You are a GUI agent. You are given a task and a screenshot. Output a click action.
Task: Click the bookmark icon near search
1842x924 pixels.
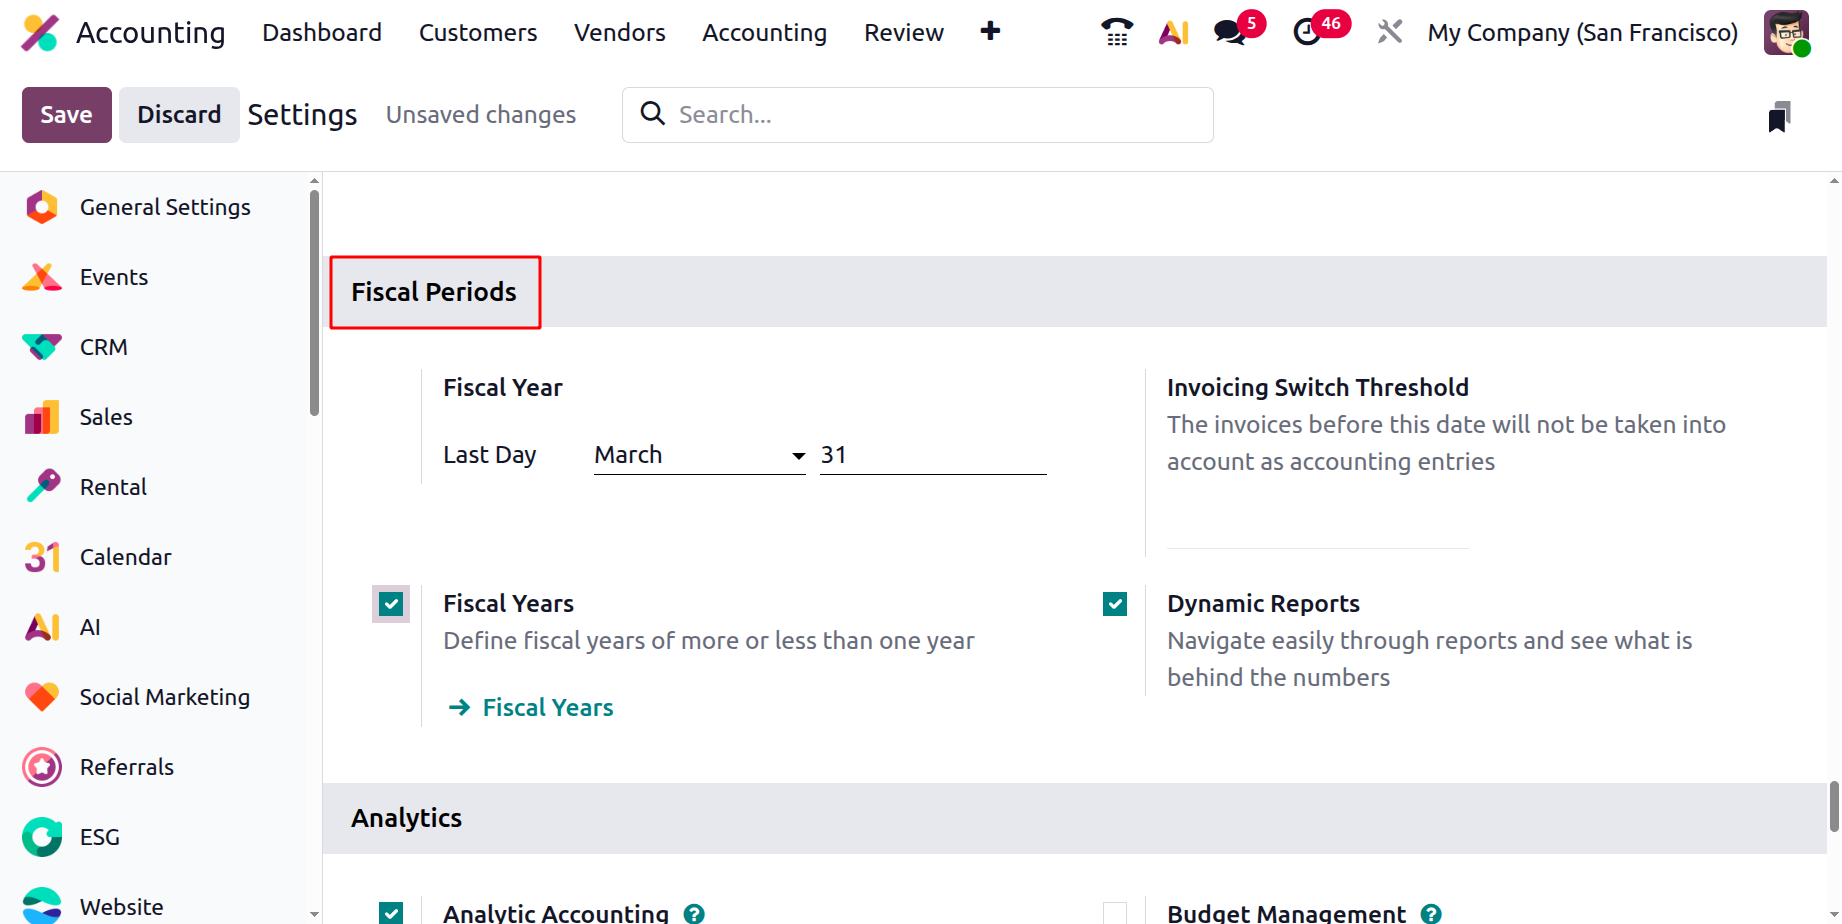click(1779, 117)
